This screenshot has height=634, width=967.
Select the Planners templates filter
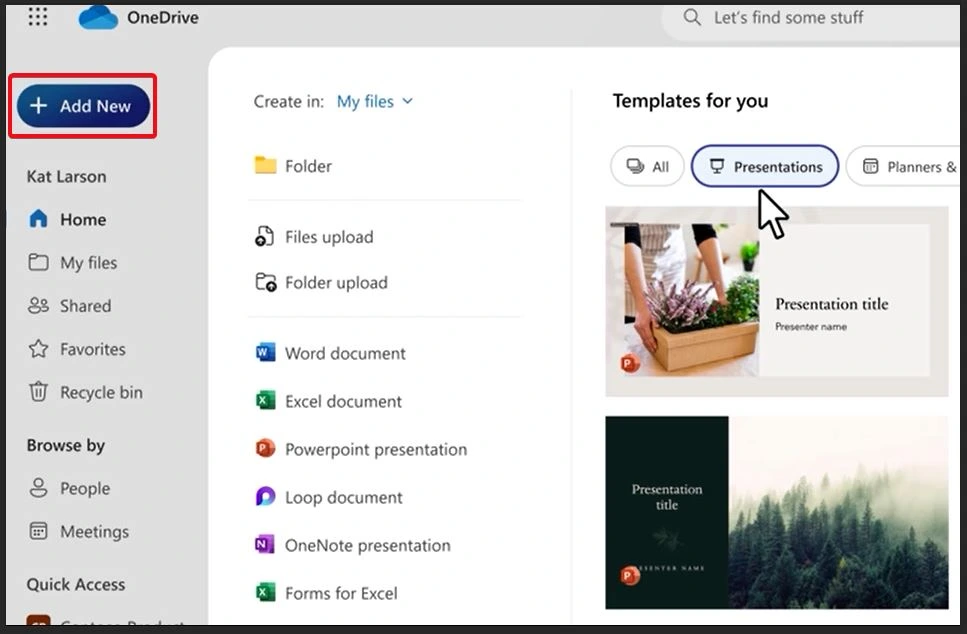[905, 167]
